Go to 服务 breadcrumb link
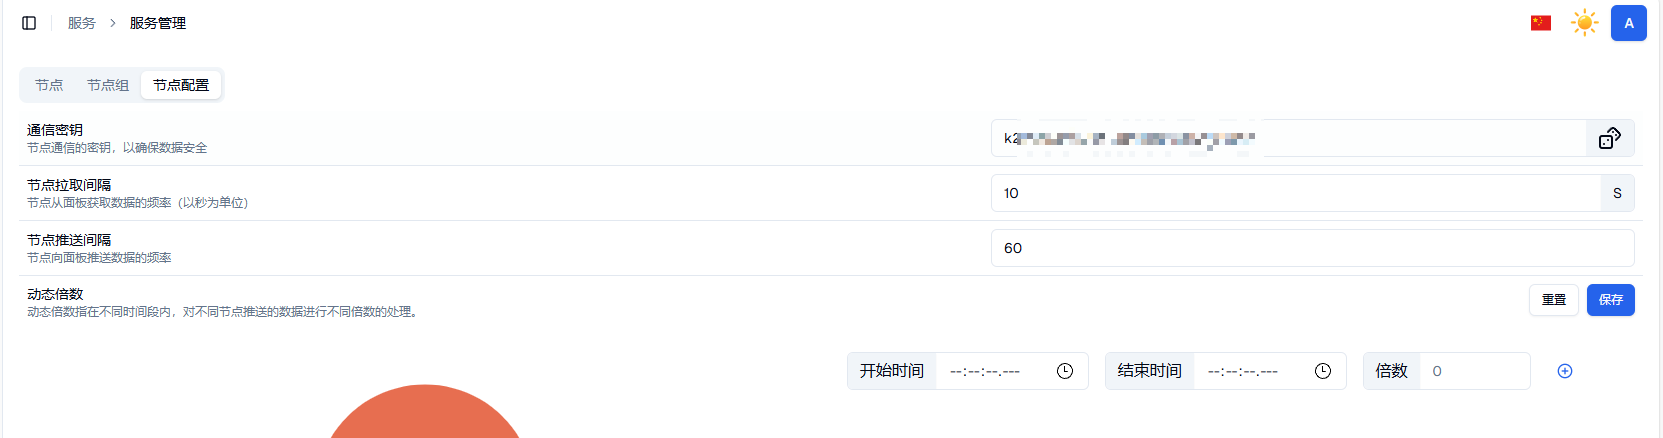 tap(82, 23)
